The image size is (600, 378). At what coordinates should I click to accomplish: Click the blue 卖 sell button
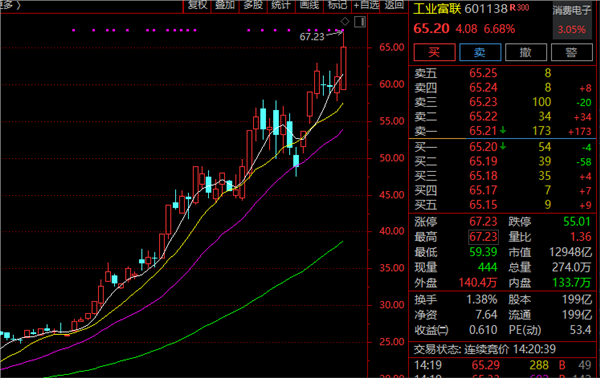(480, 52)
